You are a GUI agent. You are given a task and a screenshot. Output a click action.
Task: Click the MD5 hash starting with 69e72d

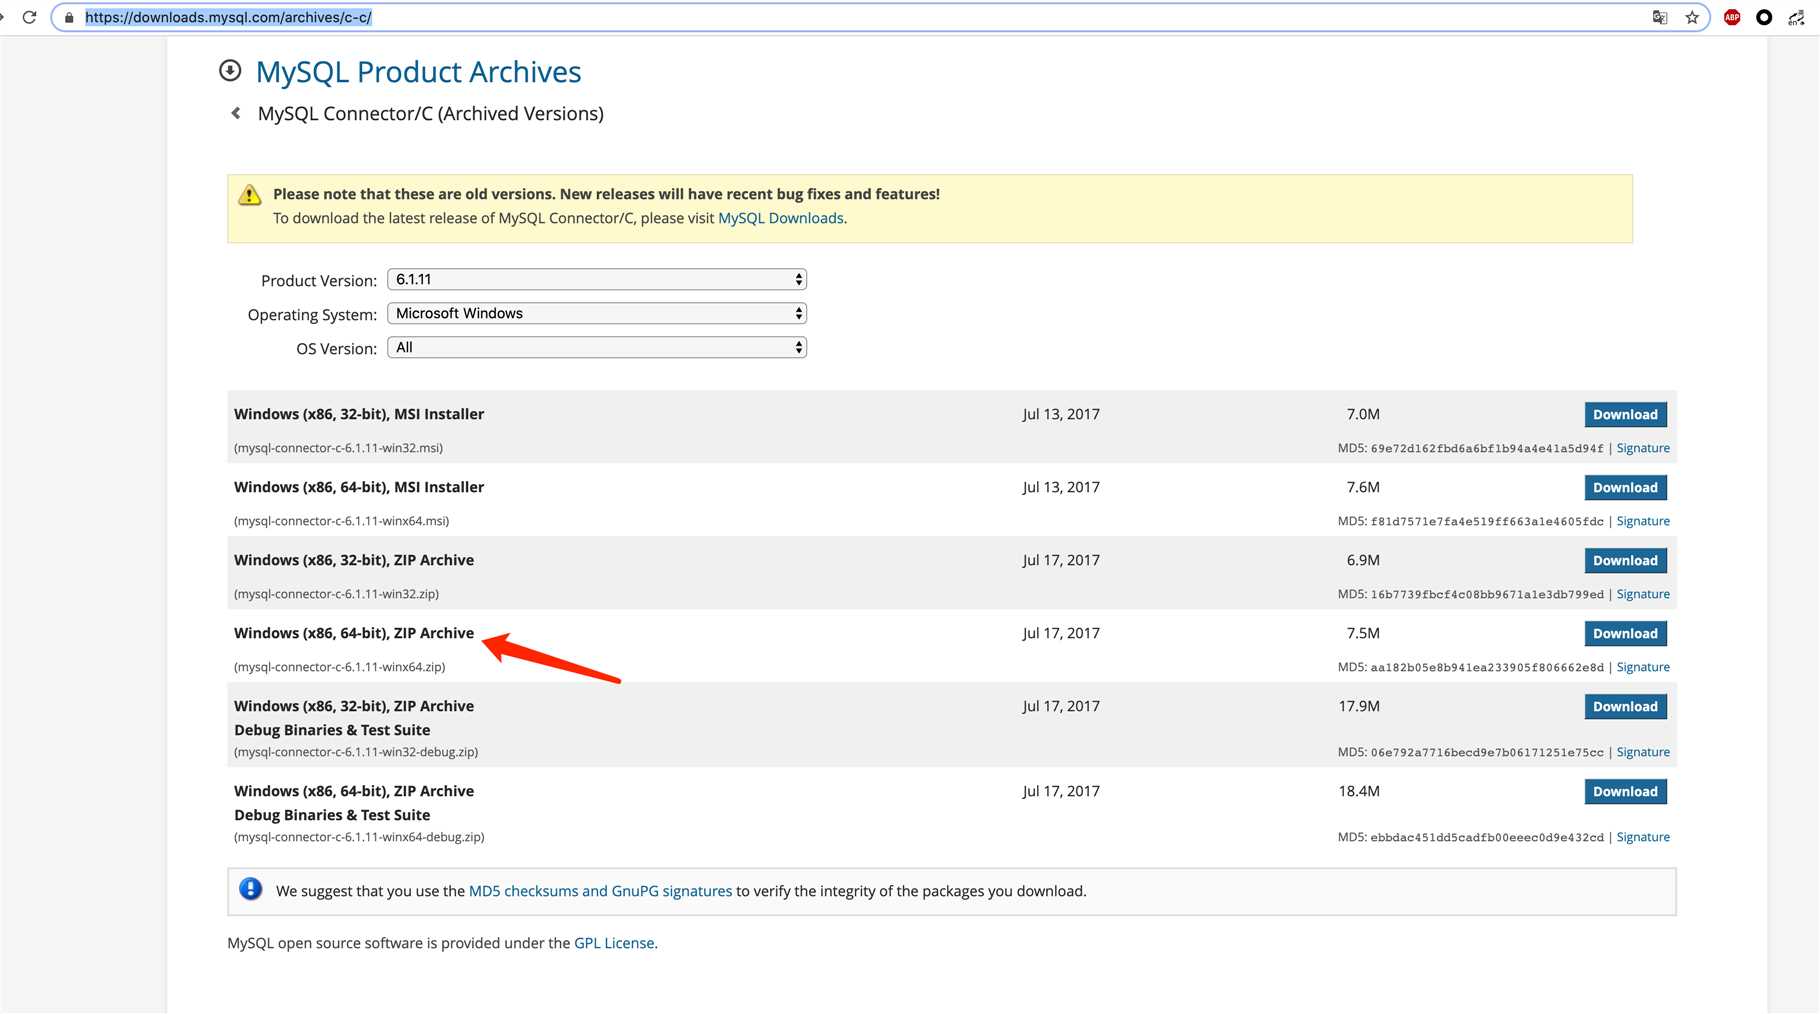[x=1486, y=448]
